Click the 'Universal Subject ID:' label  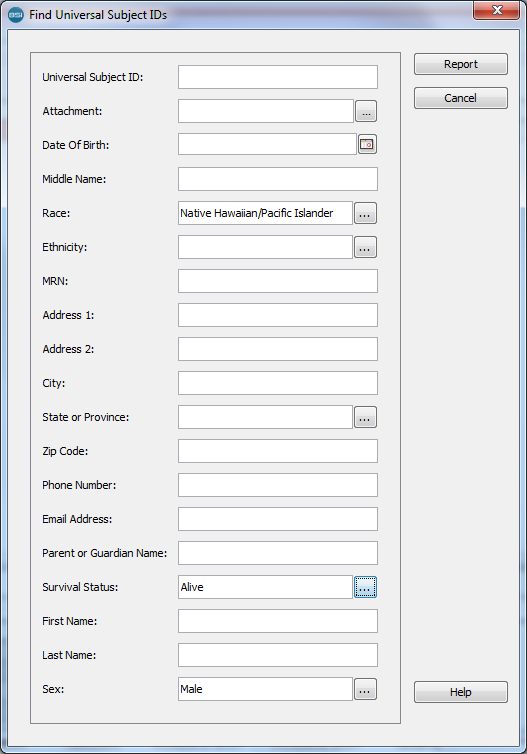(93, 77)
